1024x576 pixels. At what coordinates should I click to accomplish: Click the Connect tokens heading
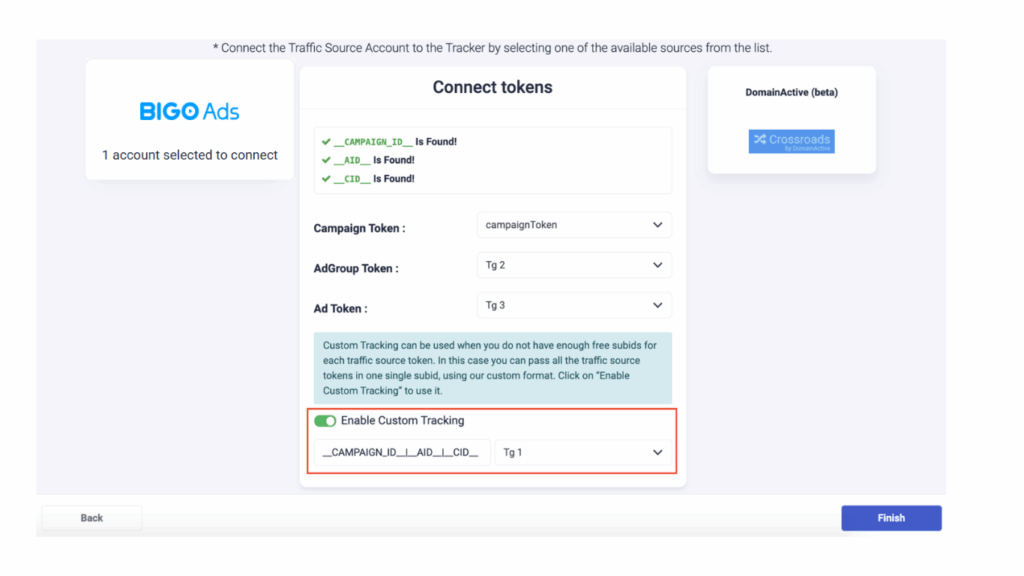pyautogui.click(x=492, y=87)
